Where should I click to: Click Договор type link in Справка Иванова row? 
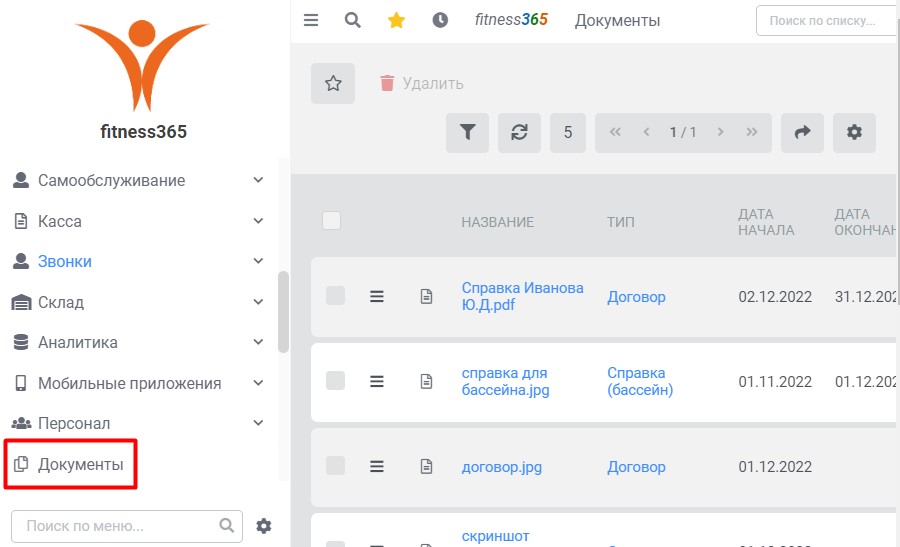tap(636, 297)
